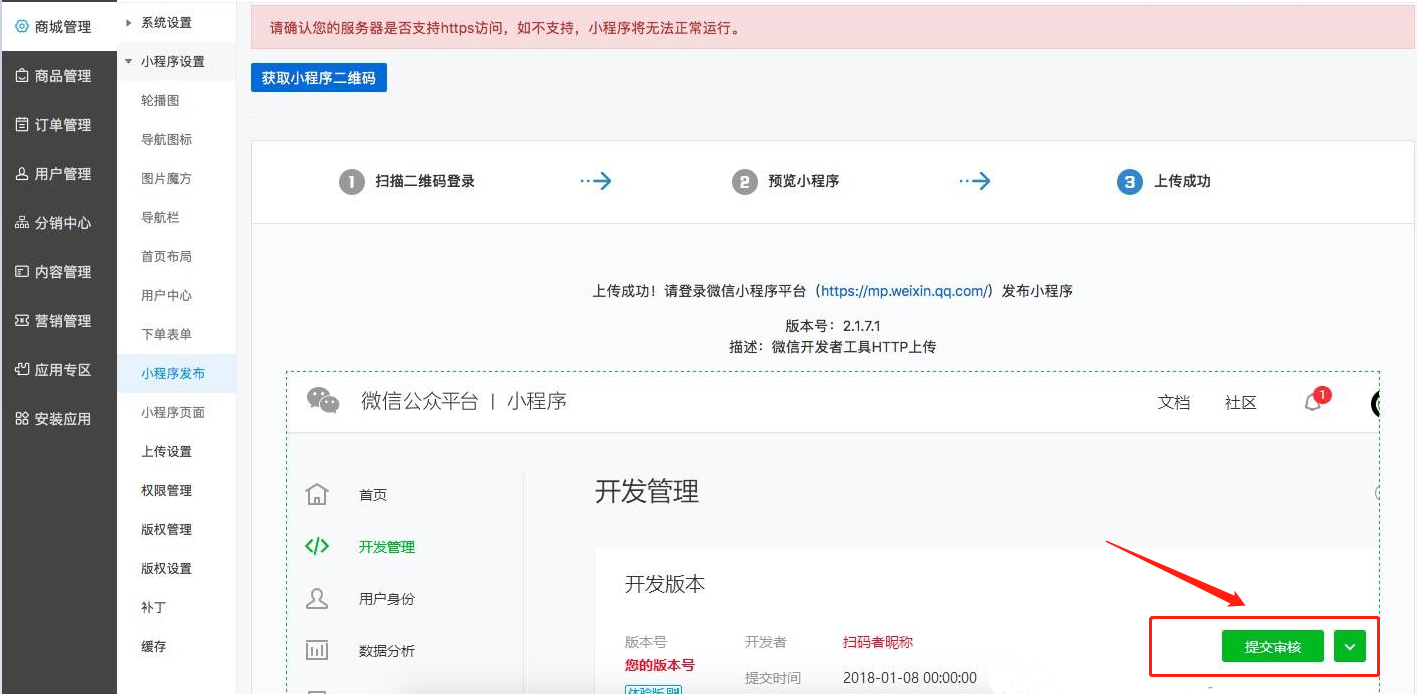Select 轮播图 in the submenu
This screenshot has width=1417, height=694.
coord(160,100)
